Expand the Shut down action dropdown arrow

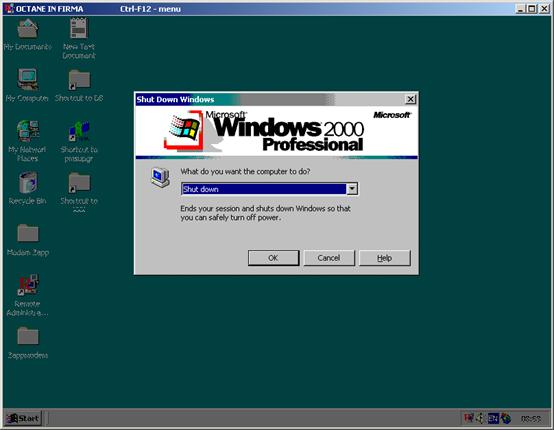point(352,189)
